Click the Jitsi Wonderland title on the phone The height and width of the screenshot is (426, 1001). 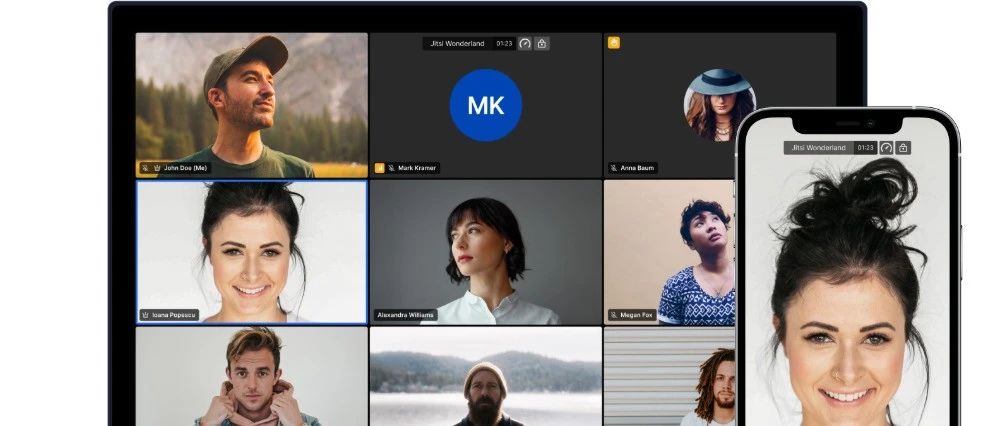click(x=818, y=148)
